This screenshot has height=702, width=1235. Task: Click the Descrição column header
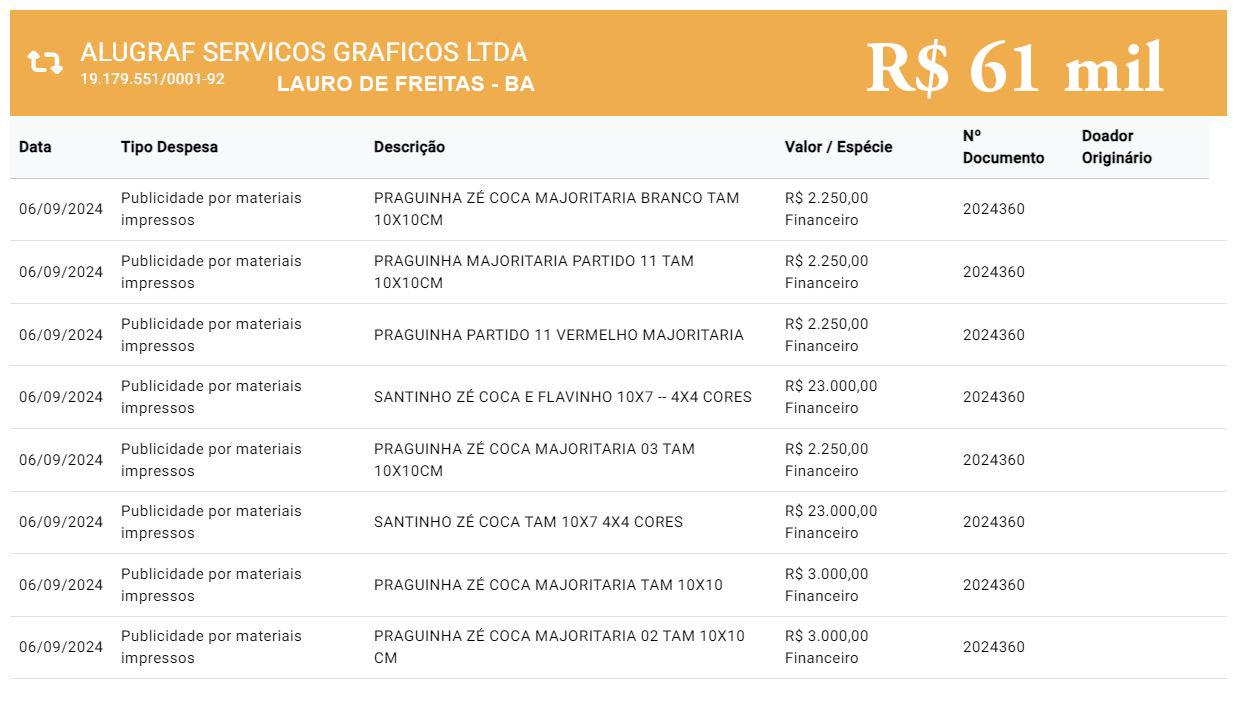409,147
